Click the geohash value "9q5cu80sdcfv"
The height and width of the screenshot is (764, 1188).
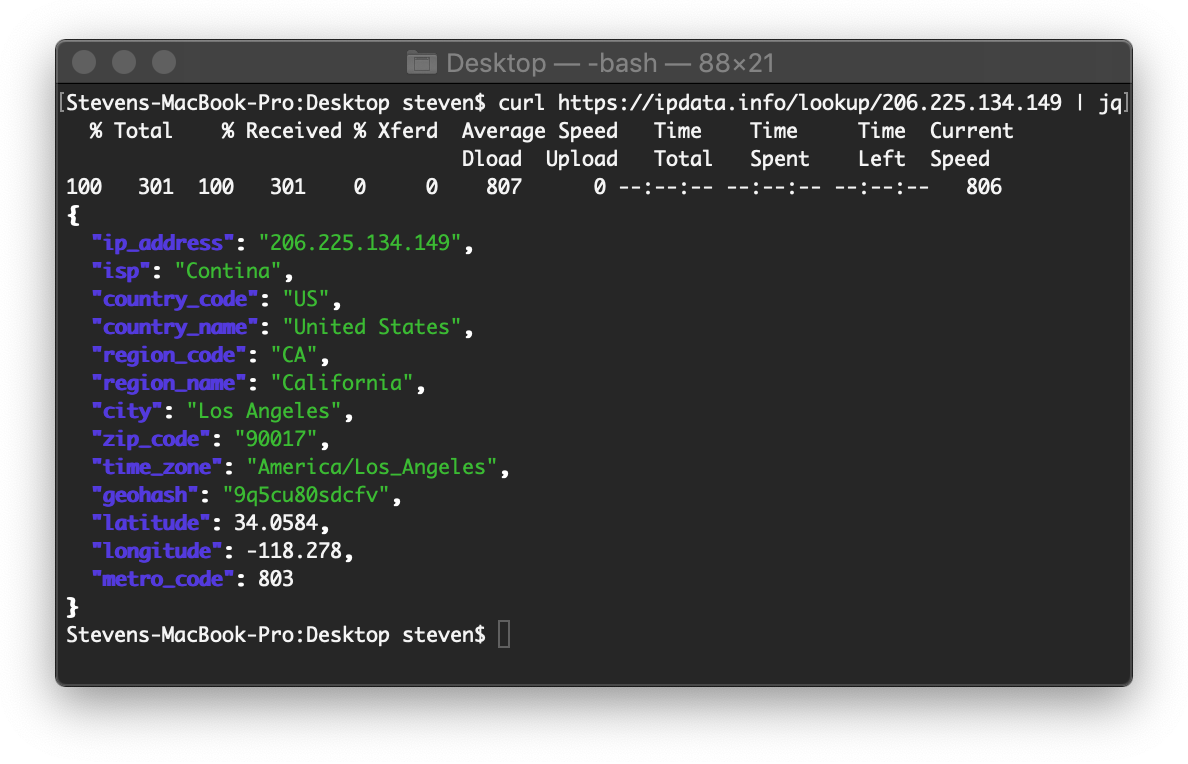pyautogui.click(x=306, y=495)
